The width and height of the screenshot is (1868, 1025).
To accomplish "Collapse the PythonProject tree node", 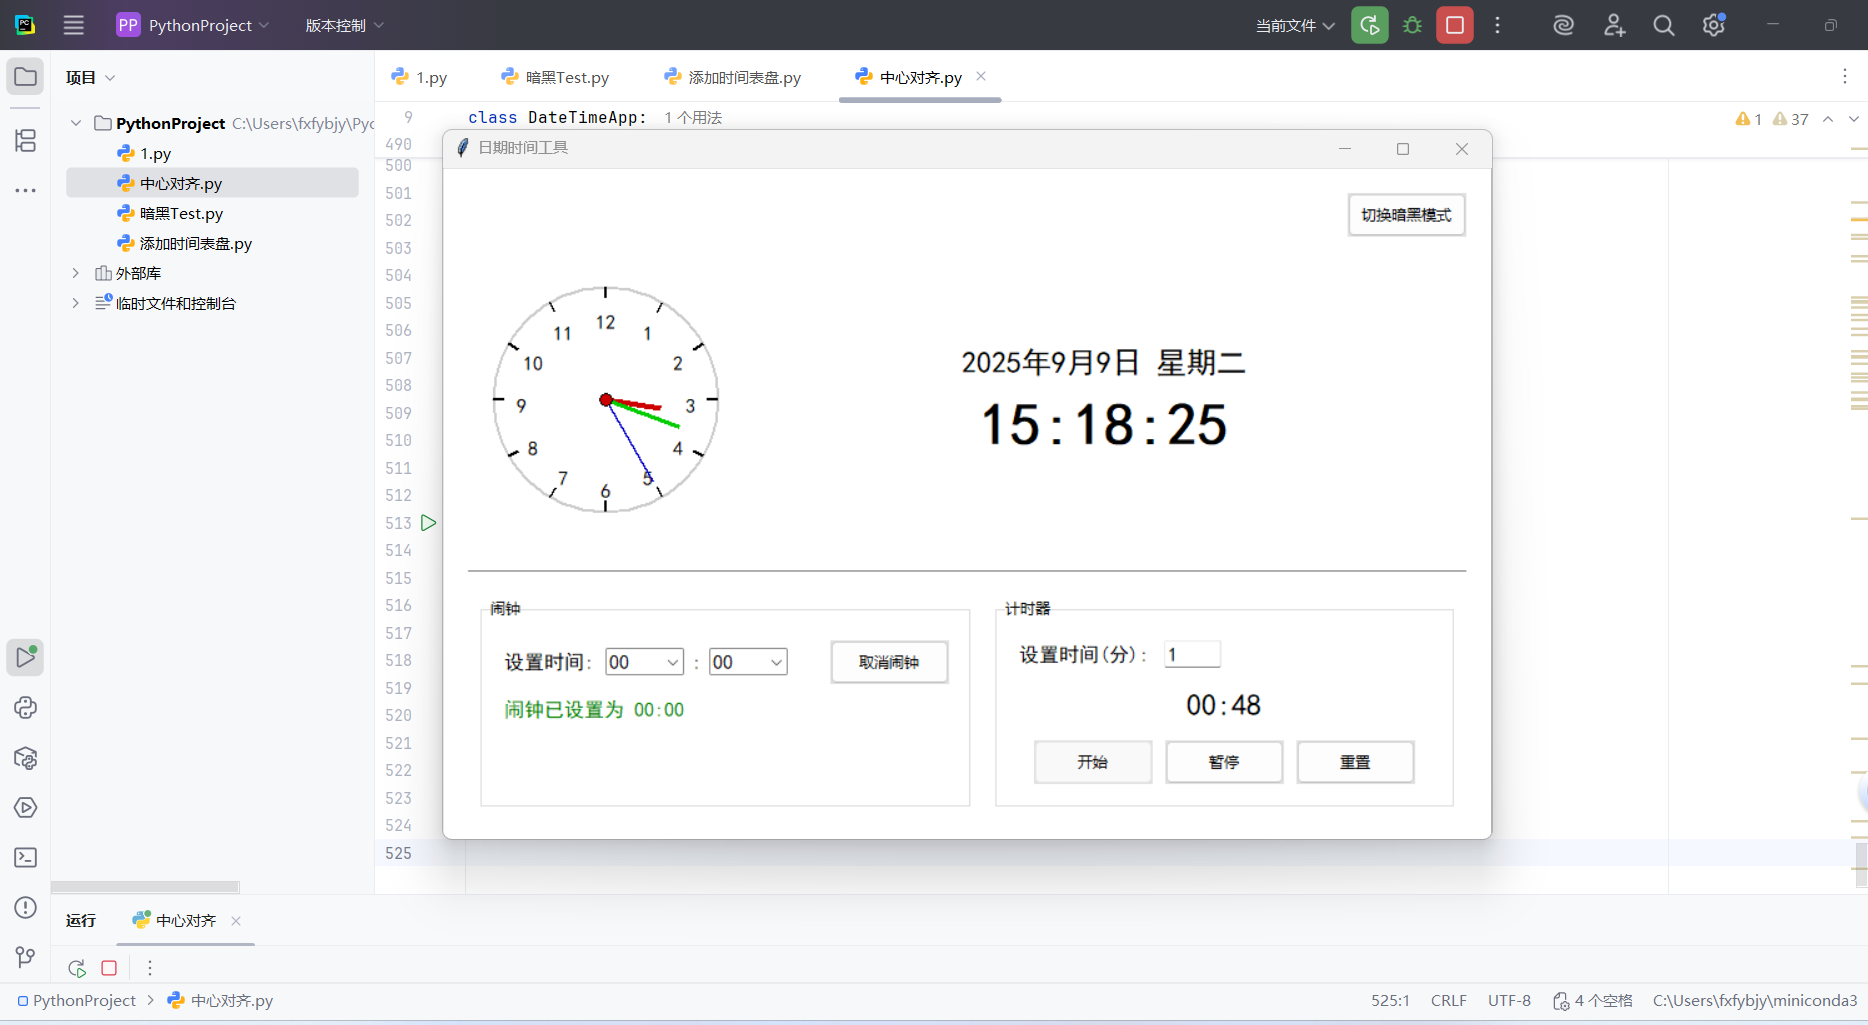I will coord(75,123).
